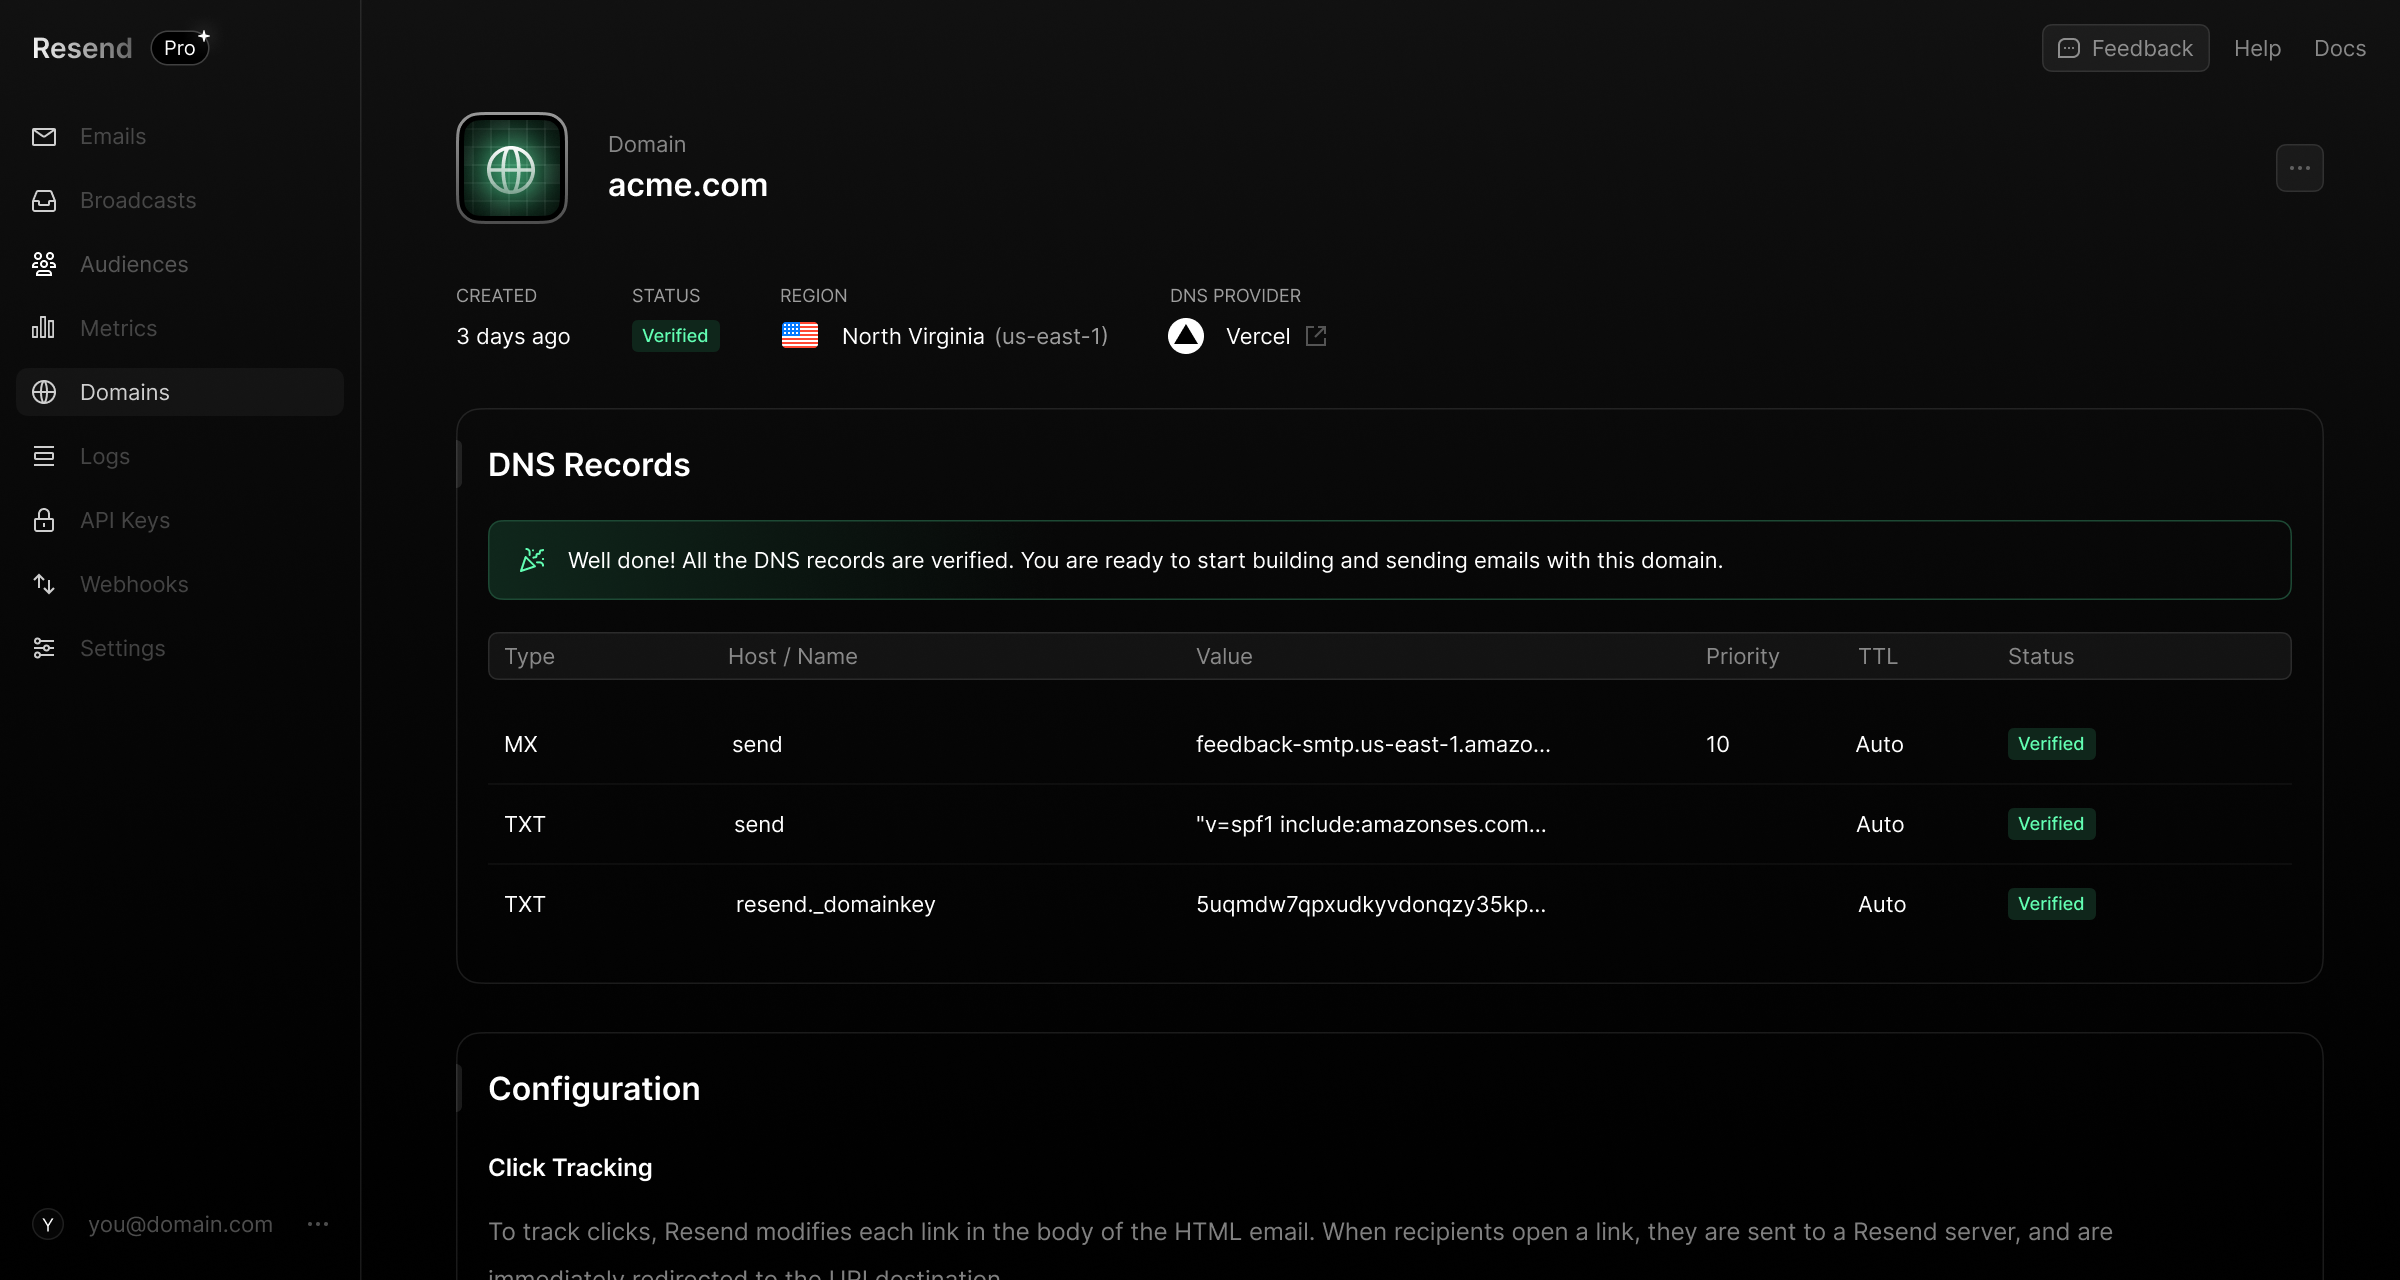2400x1280 pixels.
Task: Click the Domains sidebar icon
Action: click(44, 391)
